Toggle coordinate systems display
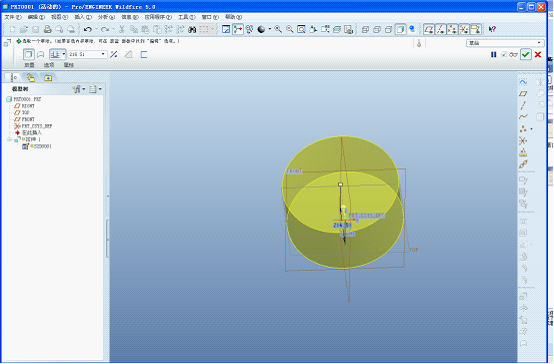The image size is (554, 364). [464, 29]
